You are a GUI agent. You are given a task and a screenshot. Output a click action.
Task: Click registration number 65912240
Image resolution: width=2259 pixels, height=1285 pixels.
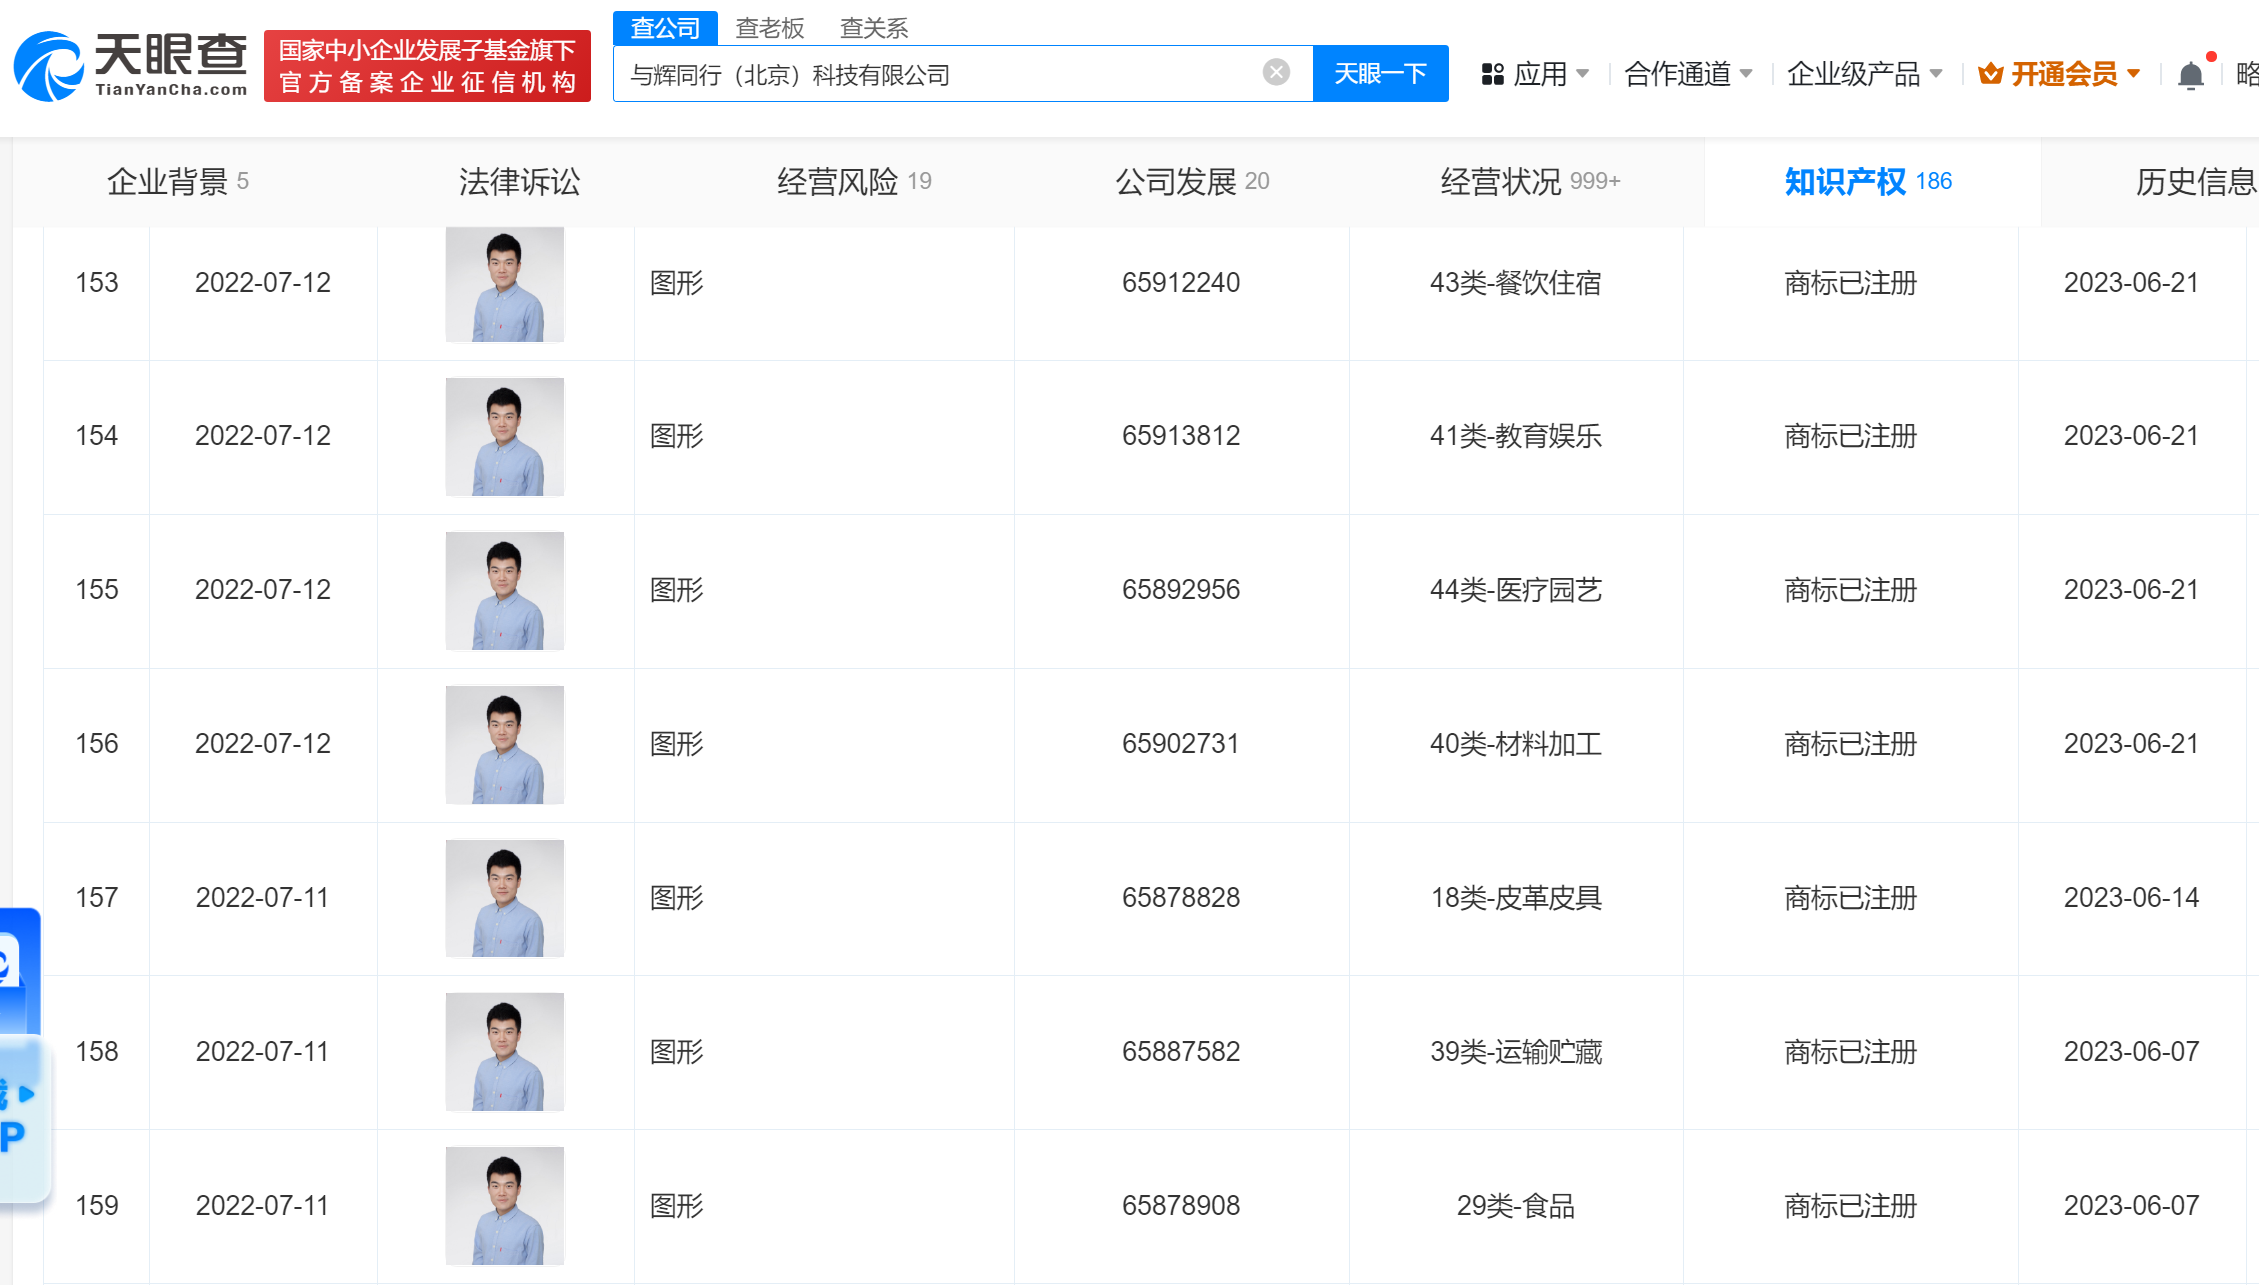tap(1180, 283)
